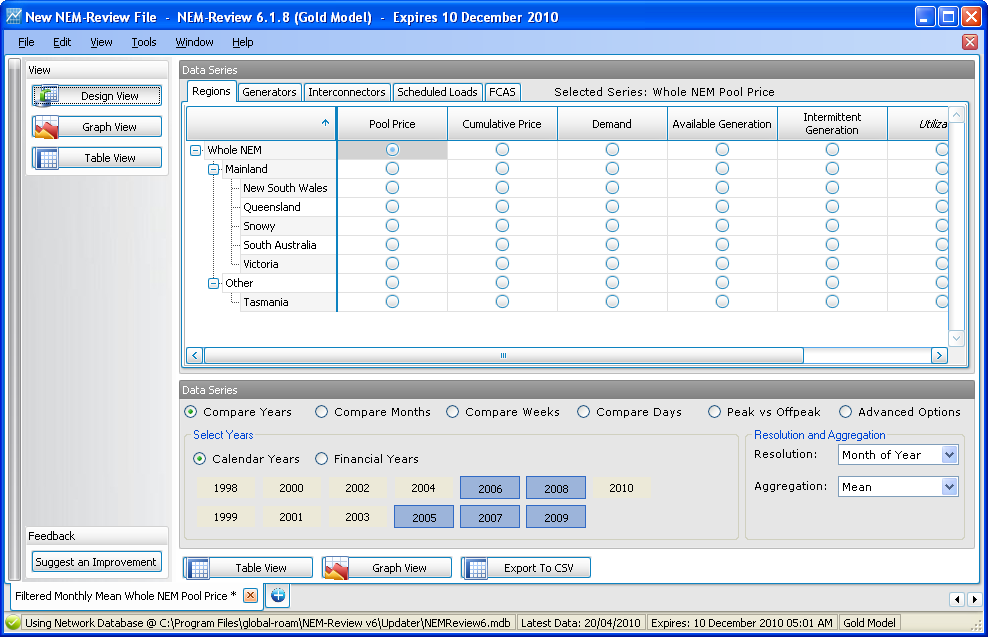Image resolution: width=988 pixels, height=637 pixels.
Task: Open the Aggregation dropdown
Action: [x=950, y=487]
